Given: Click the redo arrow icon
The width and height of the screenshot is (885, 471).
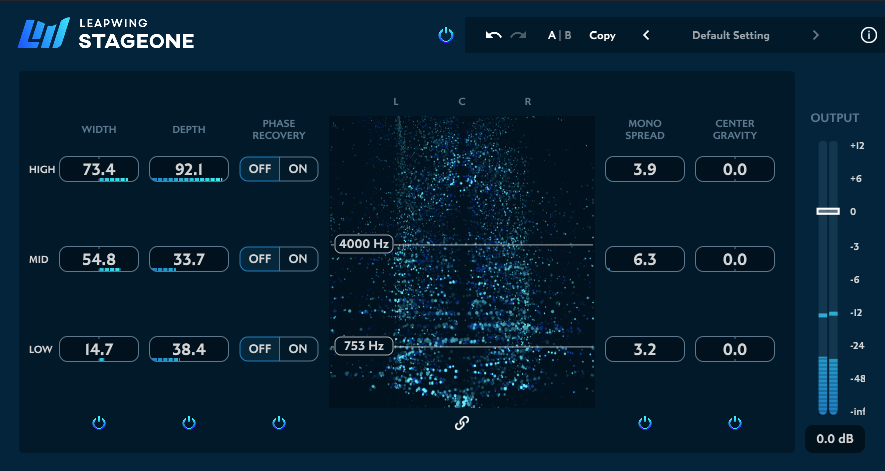Looking at the screenshot, I should click(x=518, y=36).
